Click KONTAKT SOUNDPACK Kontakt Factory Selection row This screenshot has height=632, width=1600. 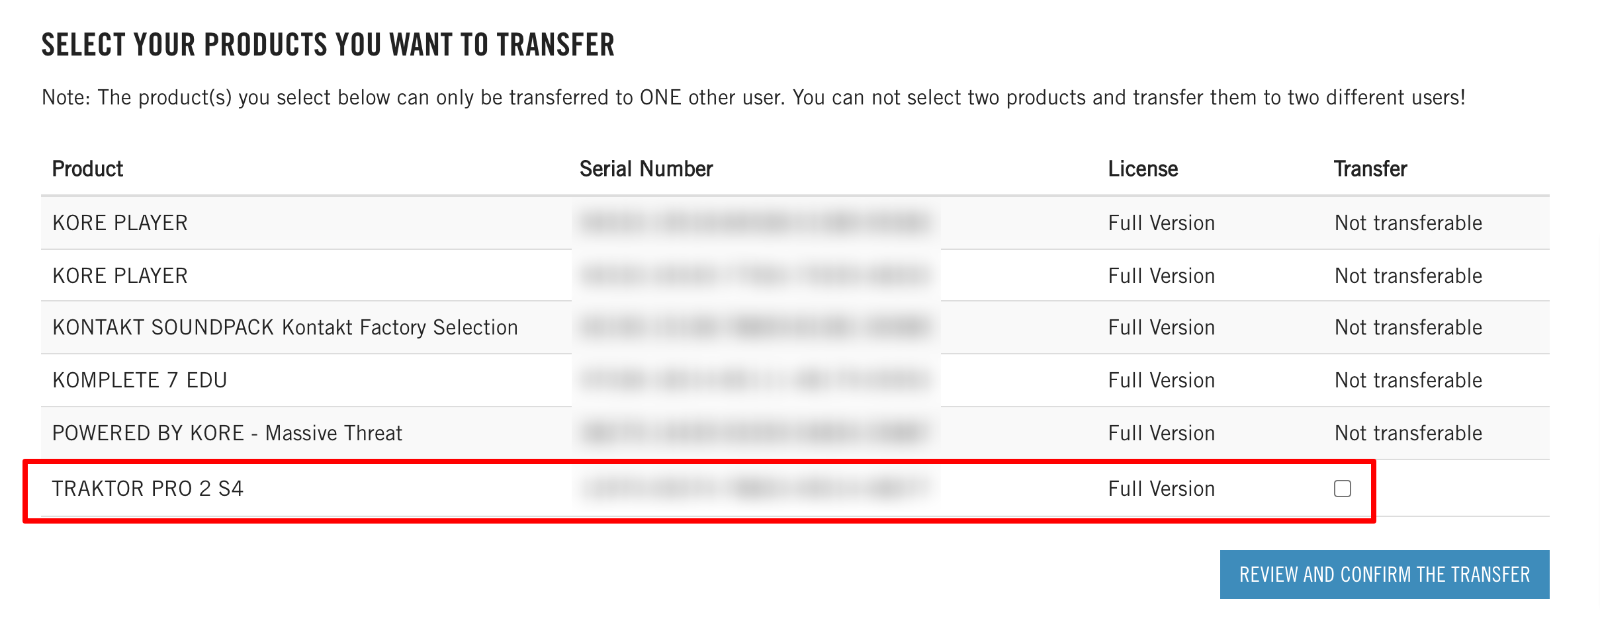[285, 328]
